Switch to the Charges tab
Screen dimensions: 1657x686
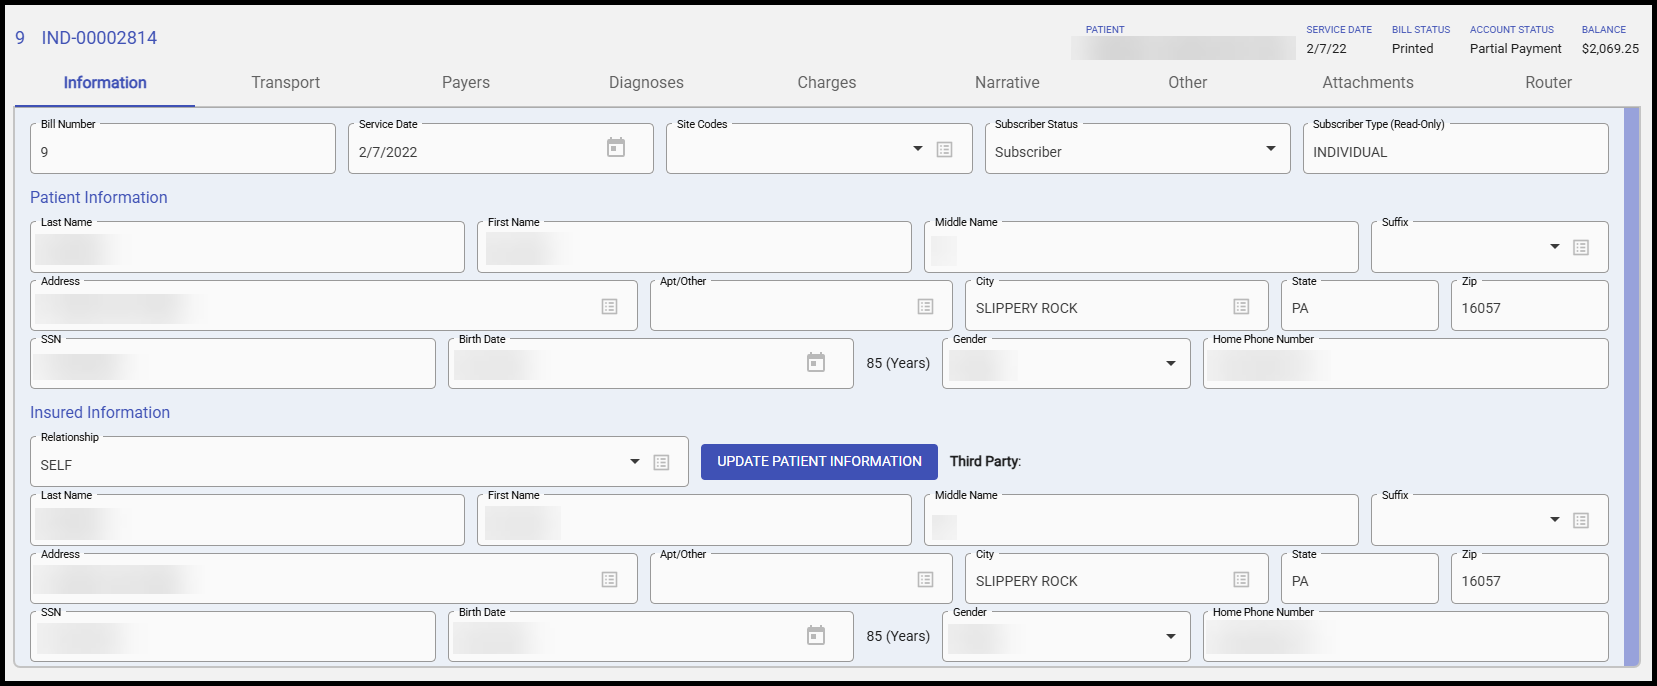(x=826, y=83)
